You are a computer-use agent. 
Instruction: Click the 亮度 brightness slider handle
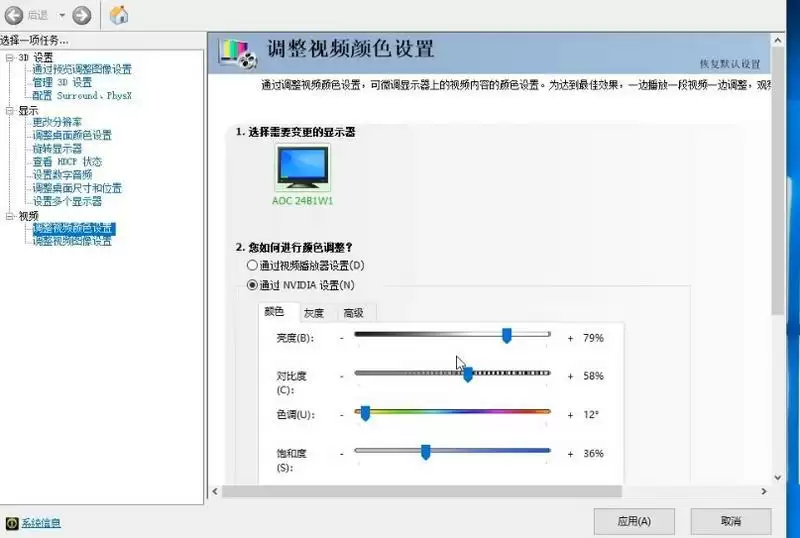tap(507, 335)
